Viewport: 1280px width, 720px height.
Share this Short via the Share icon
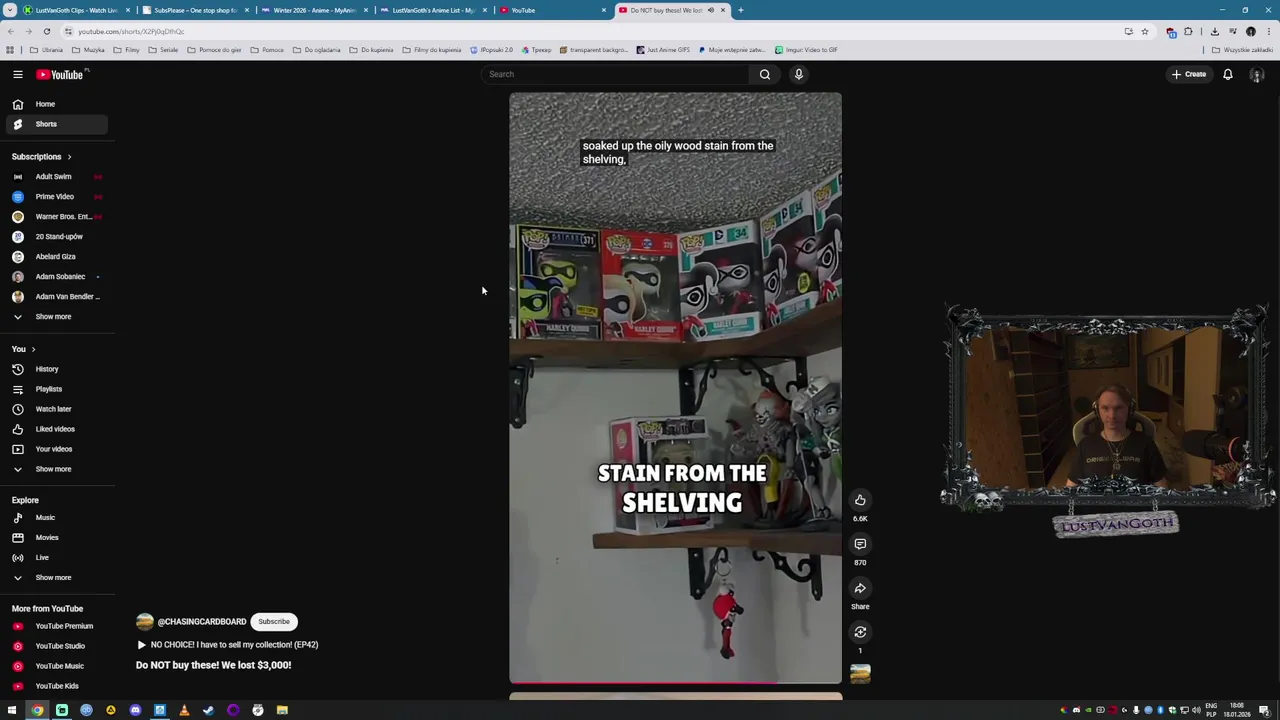[x=860, y=588]
